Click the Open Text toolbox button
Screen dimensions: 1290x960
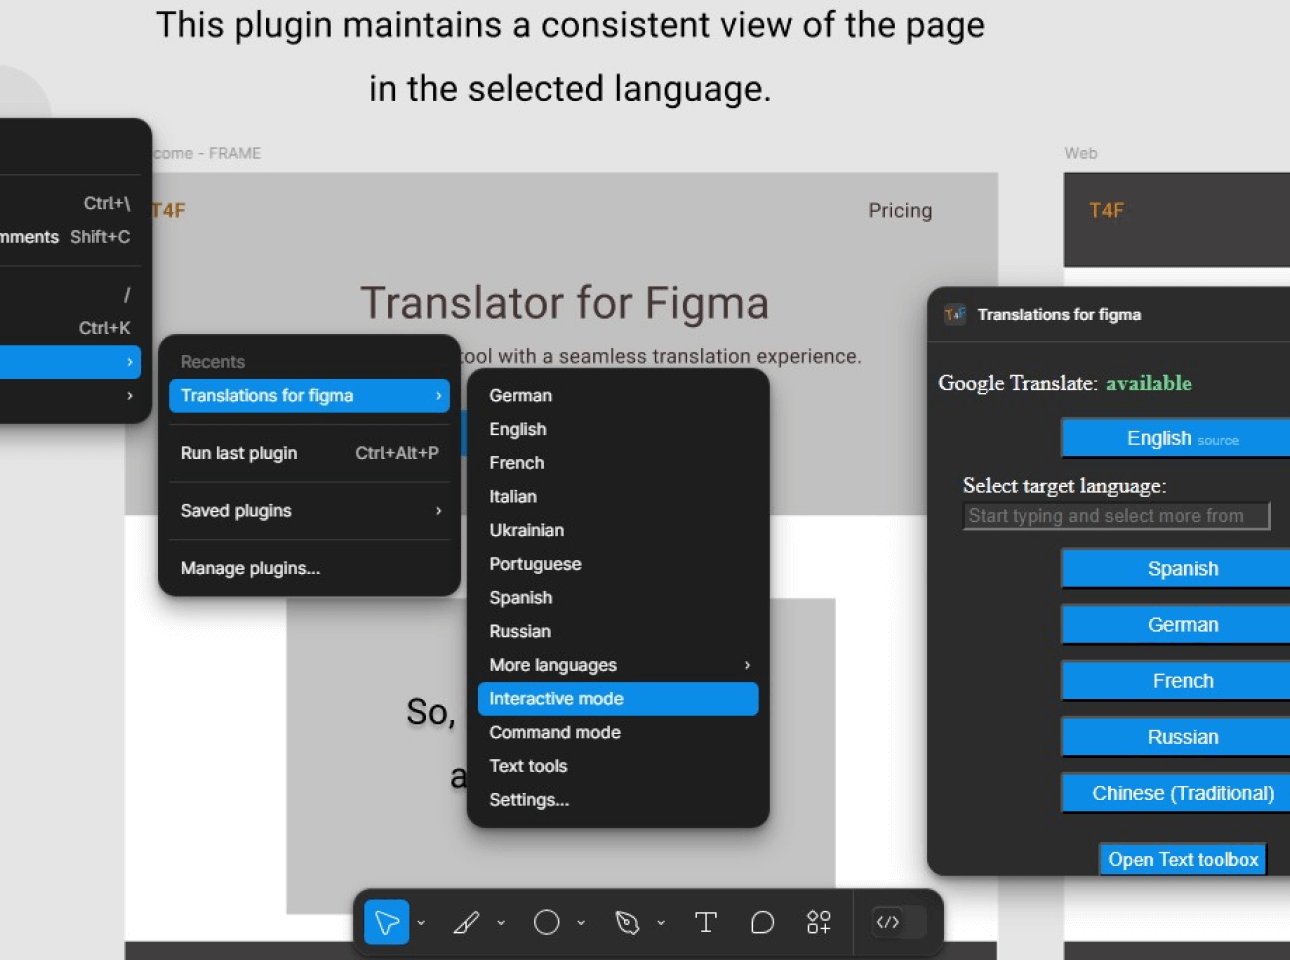click(x=1182, y=860)
